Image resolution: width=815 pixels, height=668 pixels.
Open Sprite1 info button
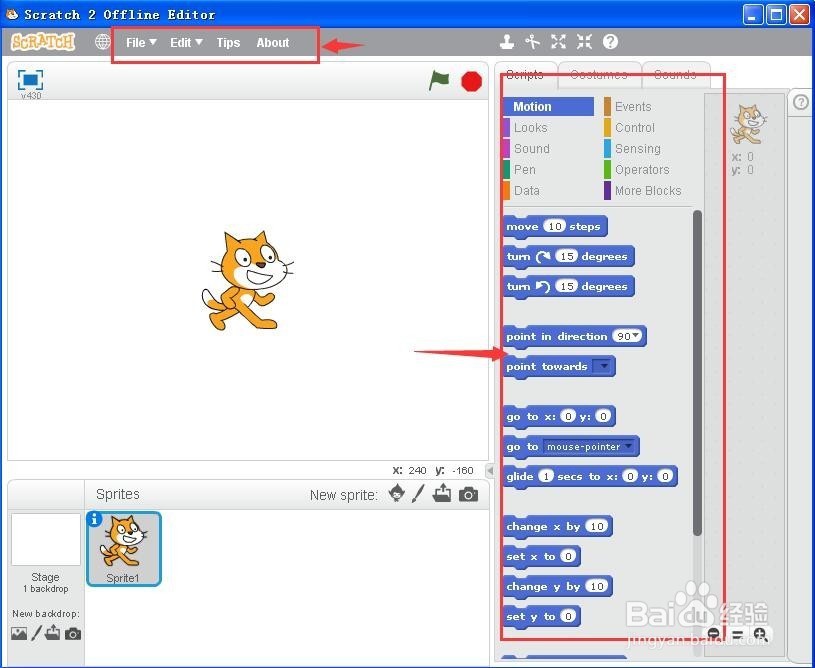point(94,519)
